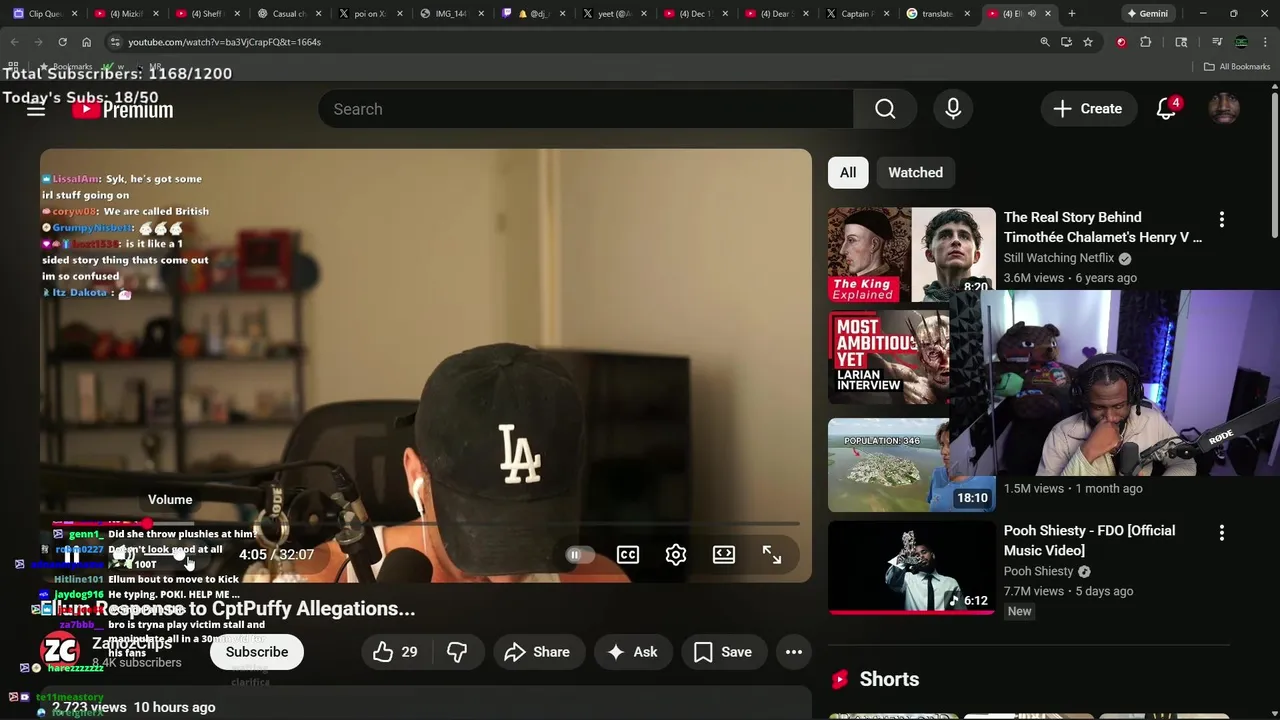Go back in browser history
Screen dimensions: 1280x720
(14, 42)
